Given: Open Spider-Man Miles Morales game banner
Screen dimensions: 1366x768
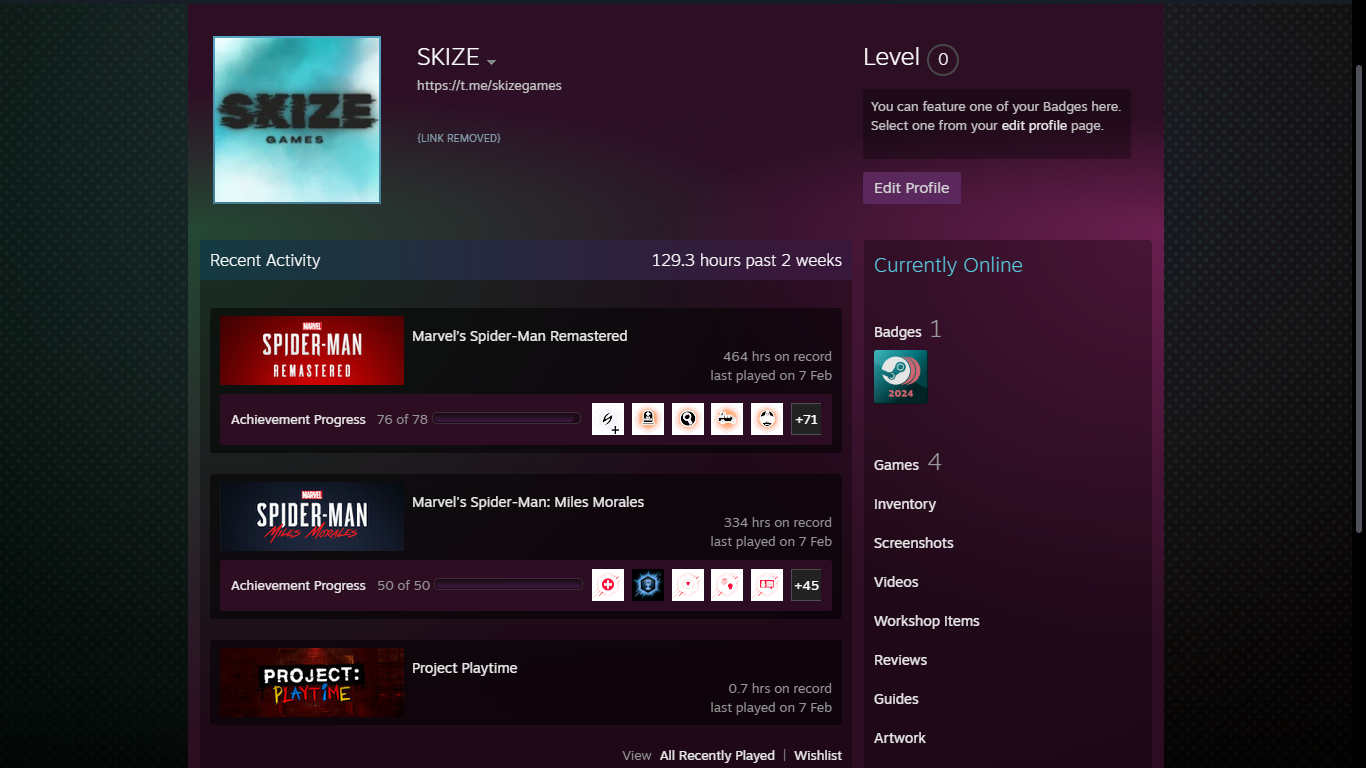Looking at the screenshot, I should (312, 517).
